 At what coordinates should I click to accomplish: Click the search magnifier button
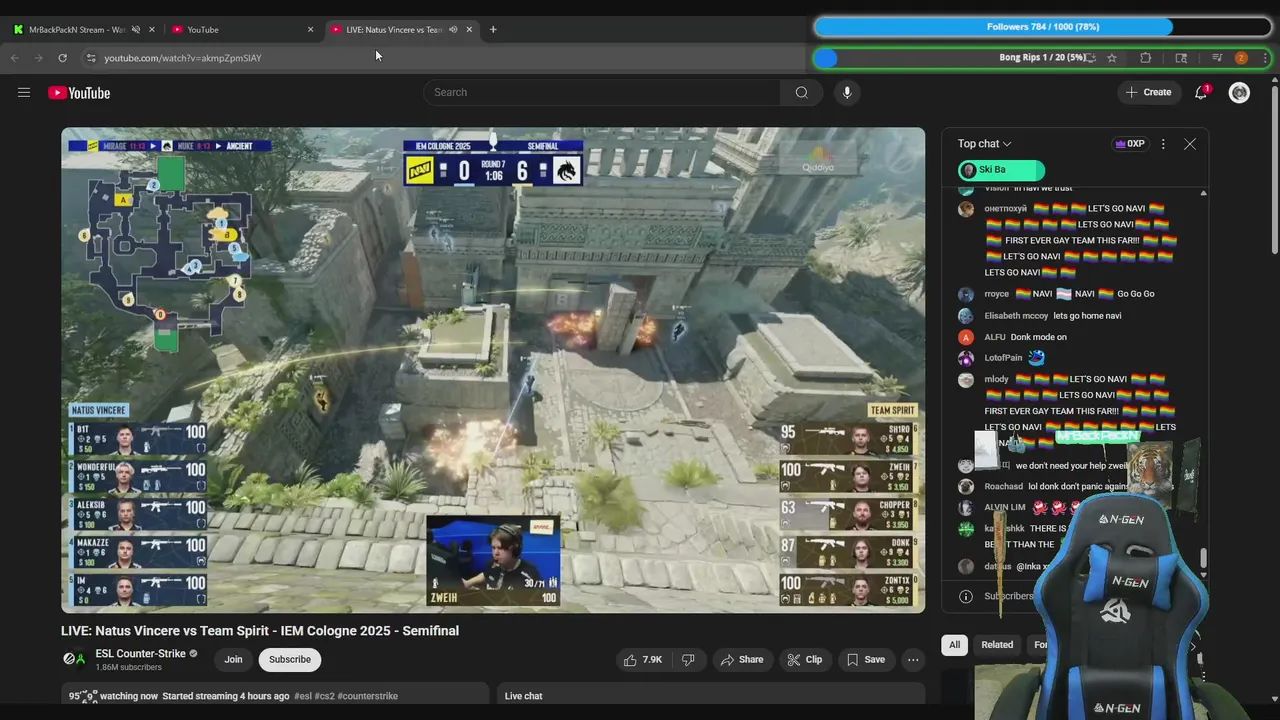(802, 92)
